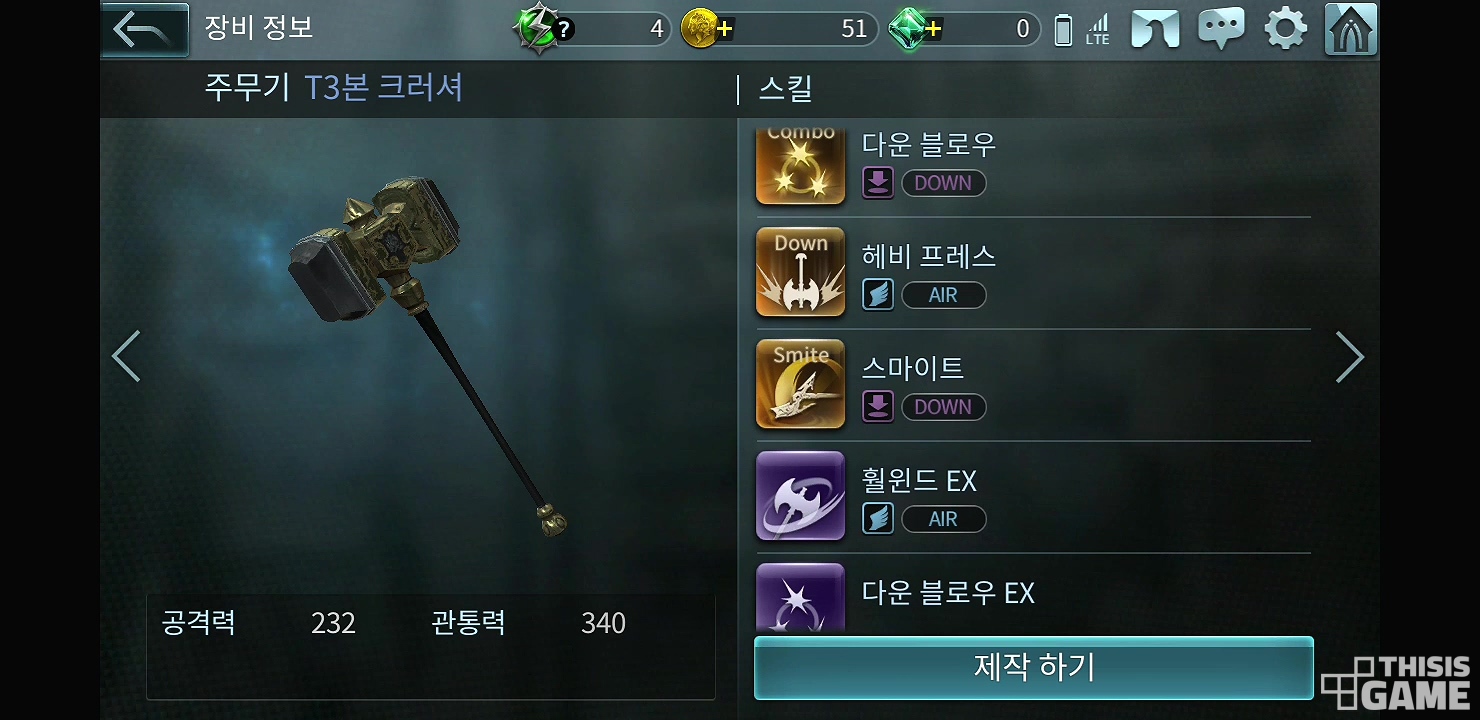1480x720 pixels.
Task: Open the costume pants icon
Action: coord(1155,30)
